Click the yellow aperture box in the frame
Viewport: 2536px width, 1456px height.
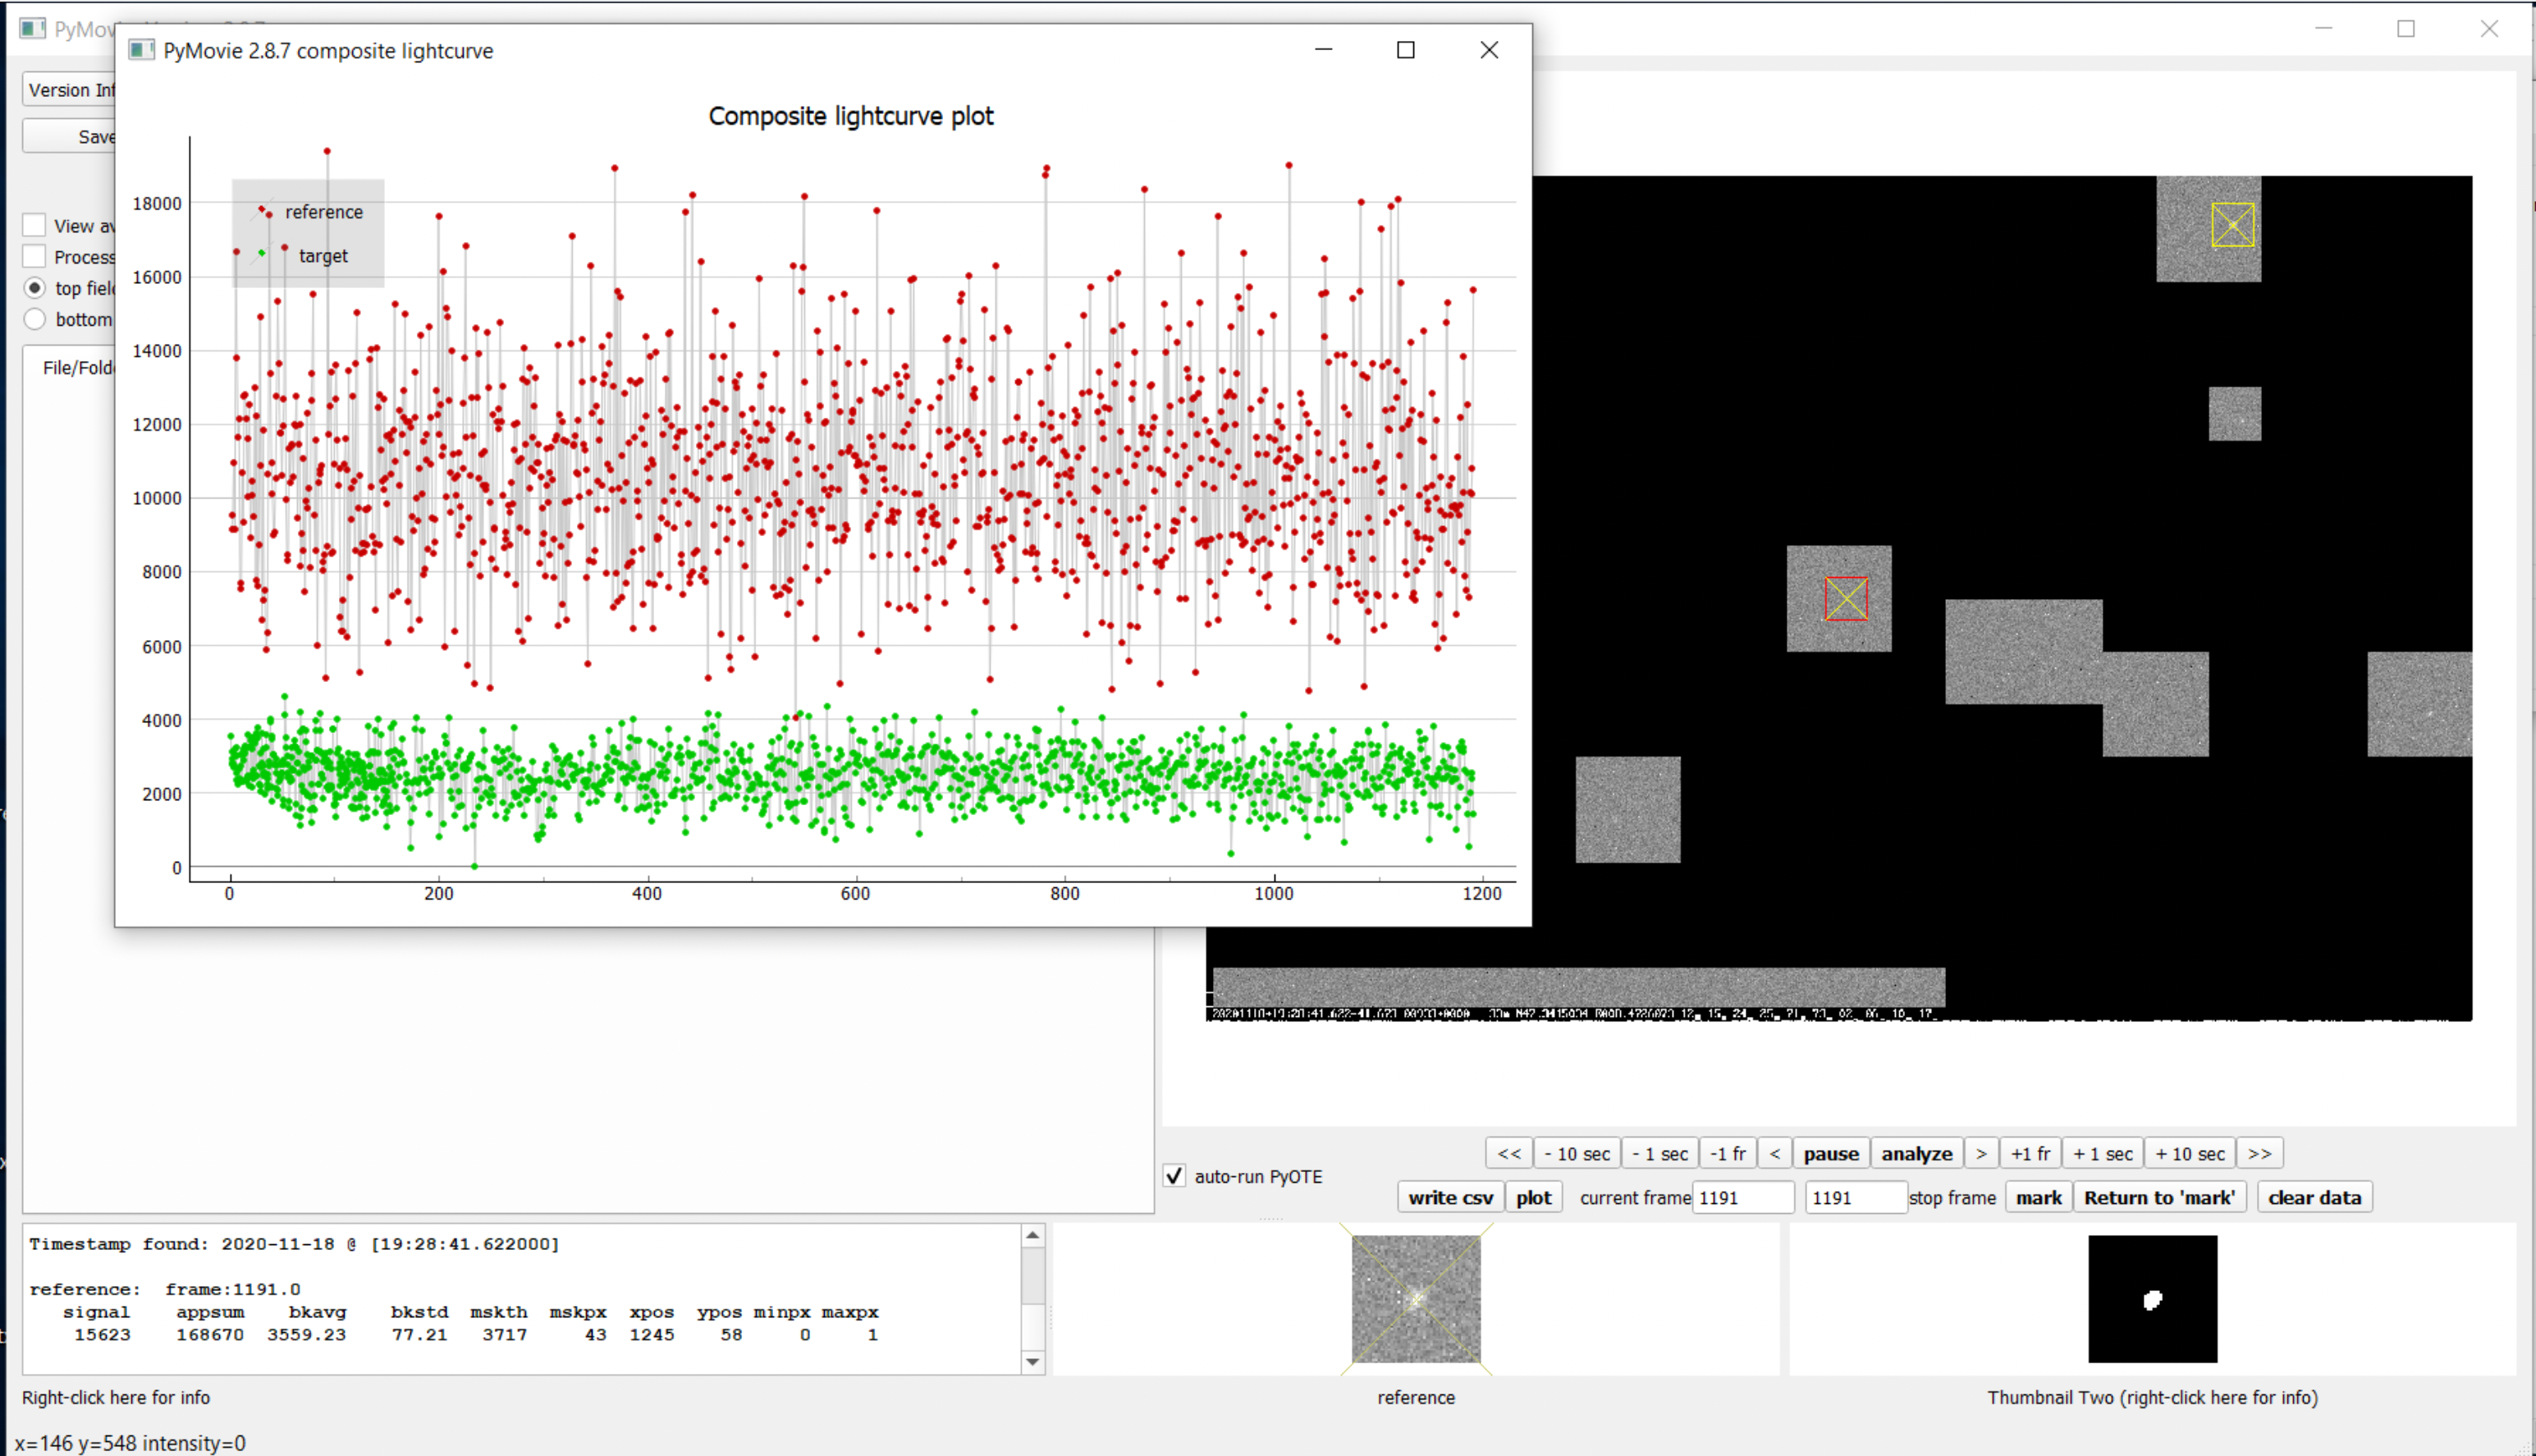2232,225
